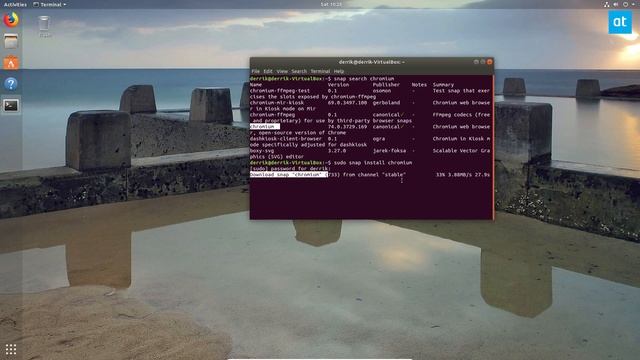Launch Firefox from the dock
Screen dimensions: 640x360
coord(11,20)
